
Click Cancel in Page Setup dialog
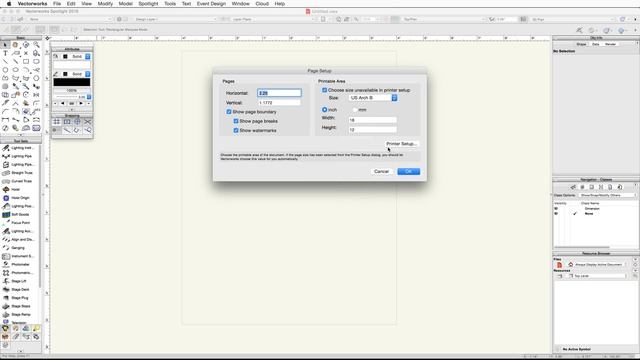point(381,171)
